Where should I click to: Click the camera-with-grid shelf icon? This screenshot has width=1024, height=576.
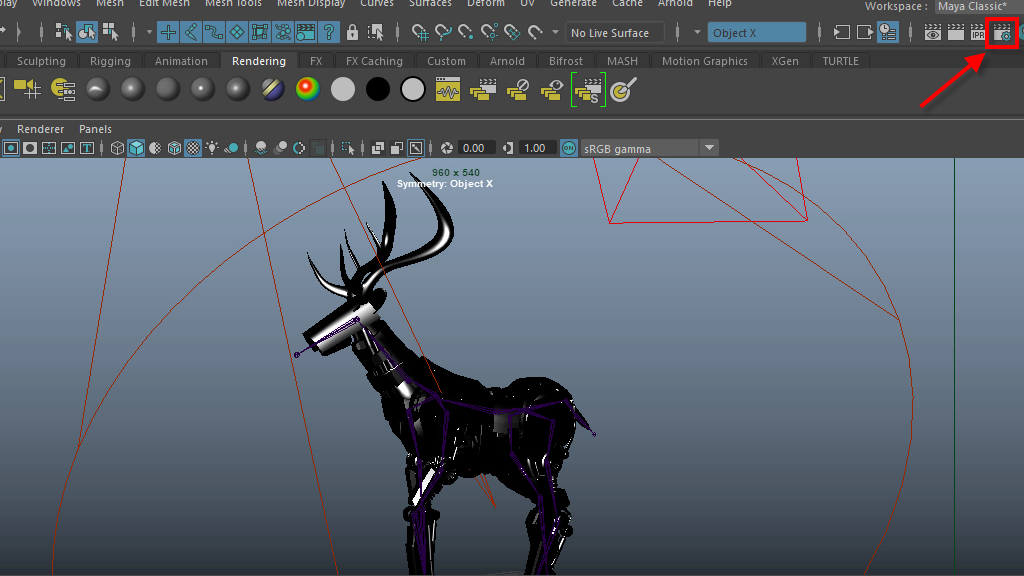27,89
